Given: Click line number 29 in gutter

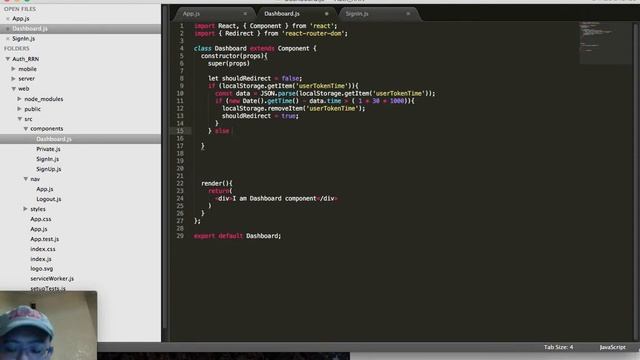Looking at the screenshot, I should 180,236.
